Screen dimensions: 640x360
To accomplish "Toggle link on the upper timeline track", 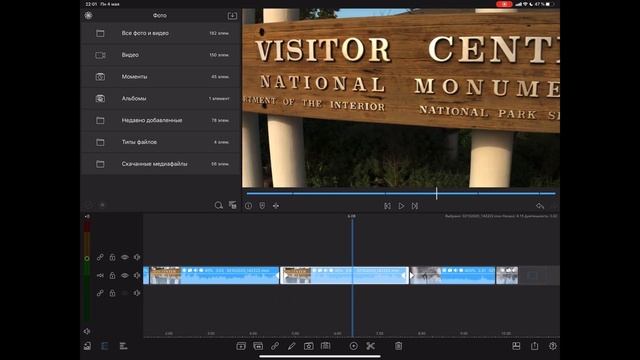I will [100, 257].
